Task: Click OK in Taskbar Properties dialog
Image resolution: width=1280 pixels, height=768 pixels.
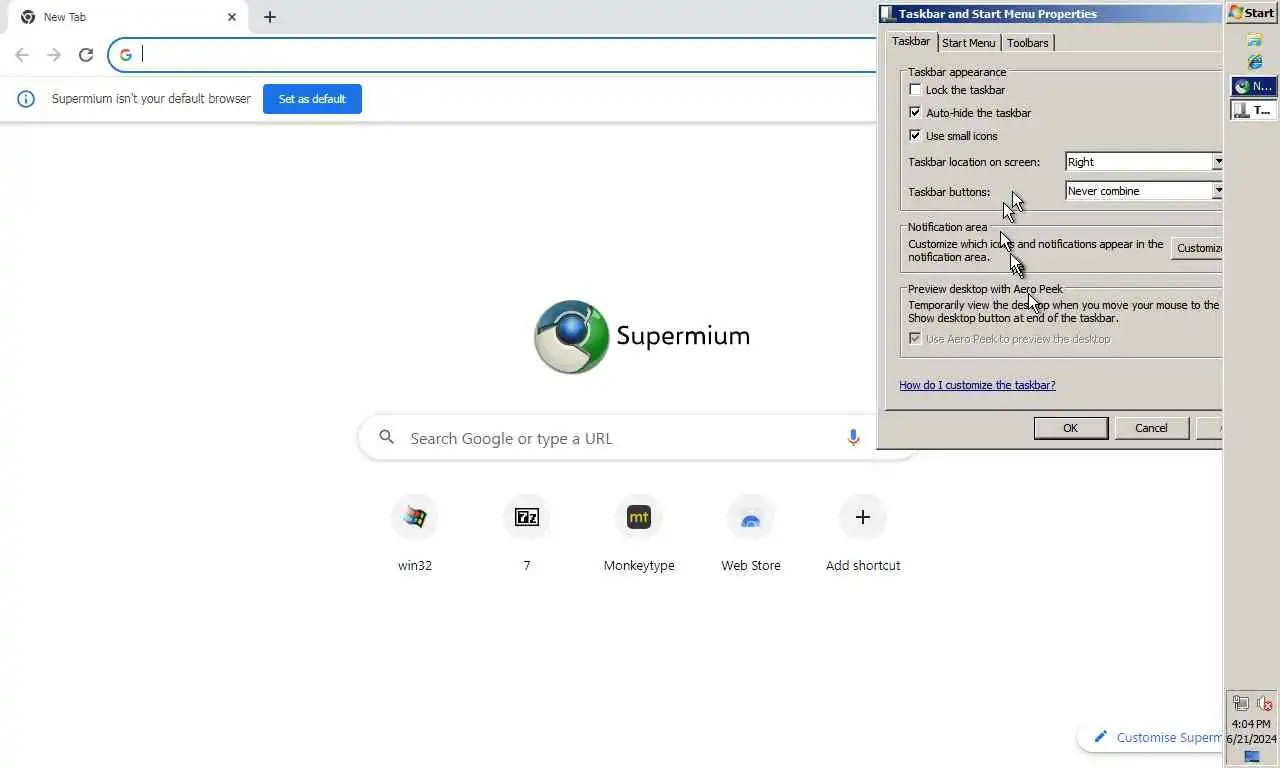Action: [x=1070, y=428]
